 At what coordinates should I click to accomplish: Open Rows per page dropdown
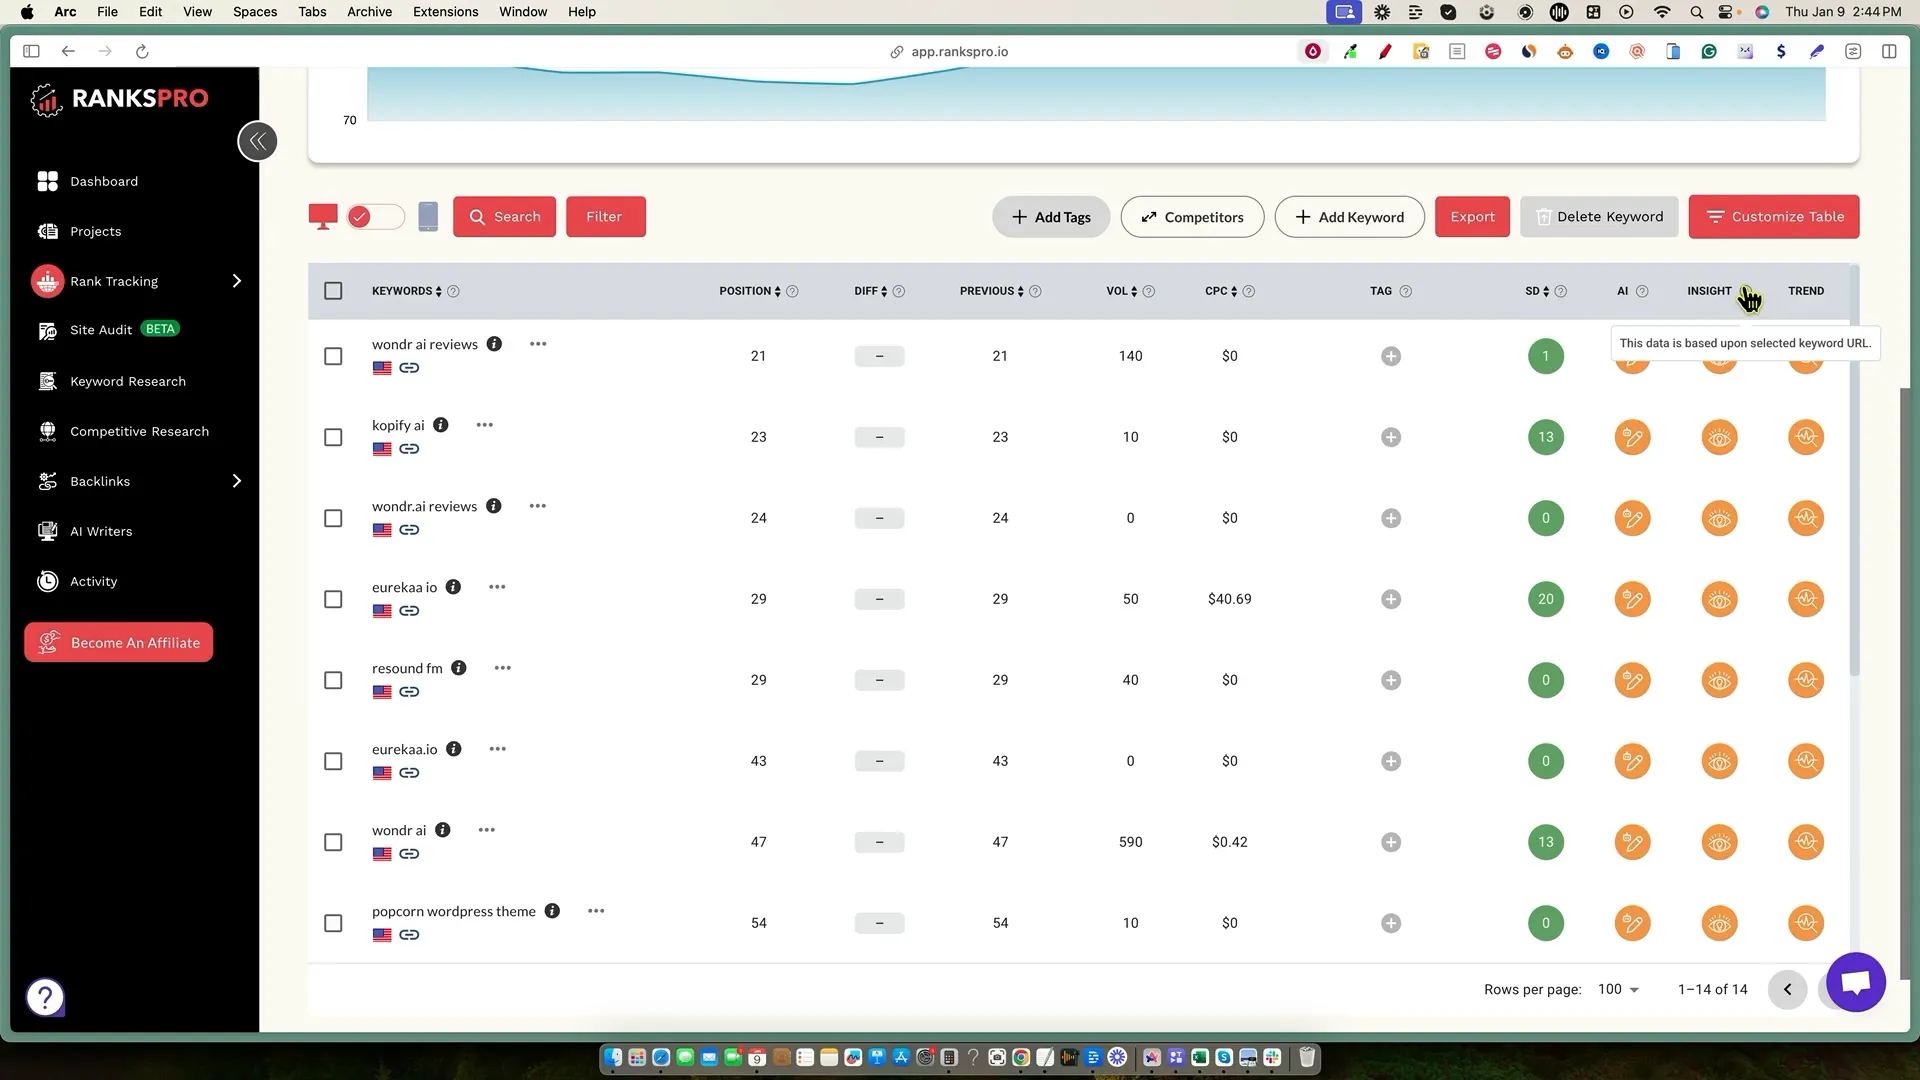[1618, 989]
